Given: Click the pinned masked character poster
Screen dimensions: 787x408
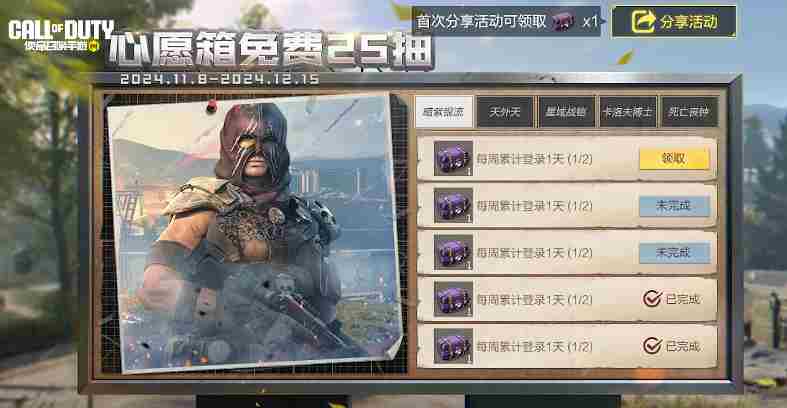Looking at the screenshot, I should 254,232.
